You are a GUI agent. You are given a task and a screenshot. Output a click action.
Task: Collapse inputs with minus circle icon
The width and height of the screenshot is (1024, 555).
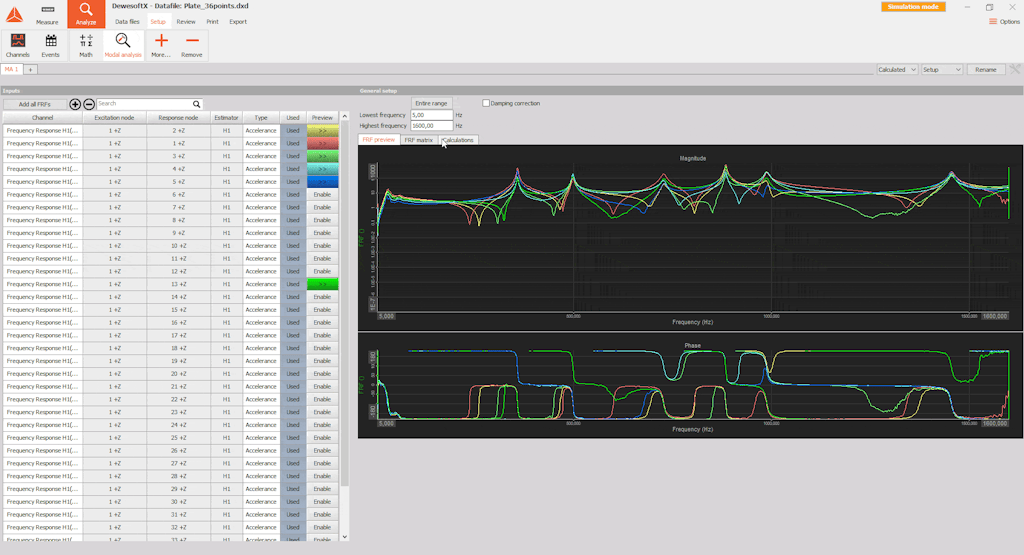(89, 104)
